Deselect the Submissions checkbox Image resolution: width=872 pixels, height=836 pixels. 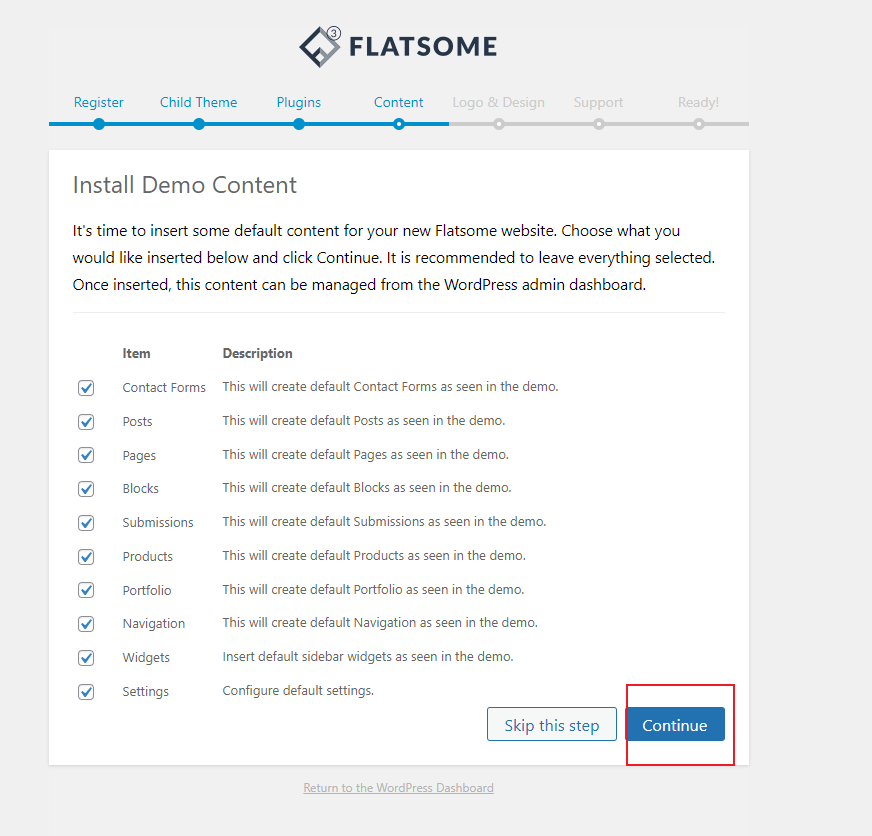[x=86, y=523]
